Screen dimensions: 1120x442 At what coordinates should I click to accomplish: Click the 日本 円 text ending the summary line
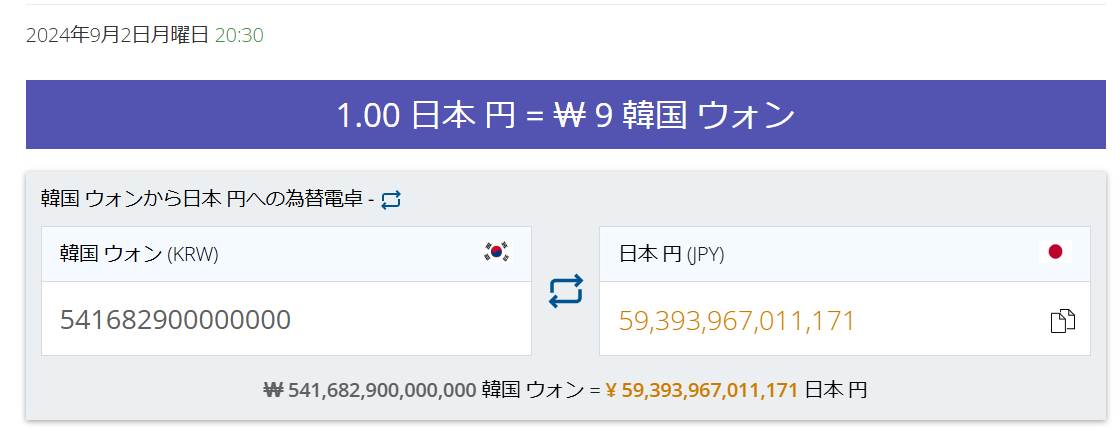[836, 389]
